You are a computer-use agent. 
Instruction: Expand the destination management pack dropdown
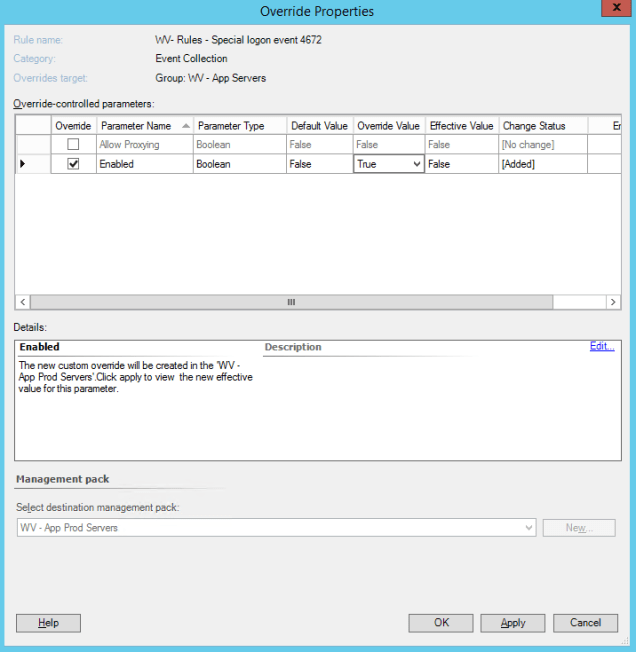pyautogui.click(x=529, y=527)
